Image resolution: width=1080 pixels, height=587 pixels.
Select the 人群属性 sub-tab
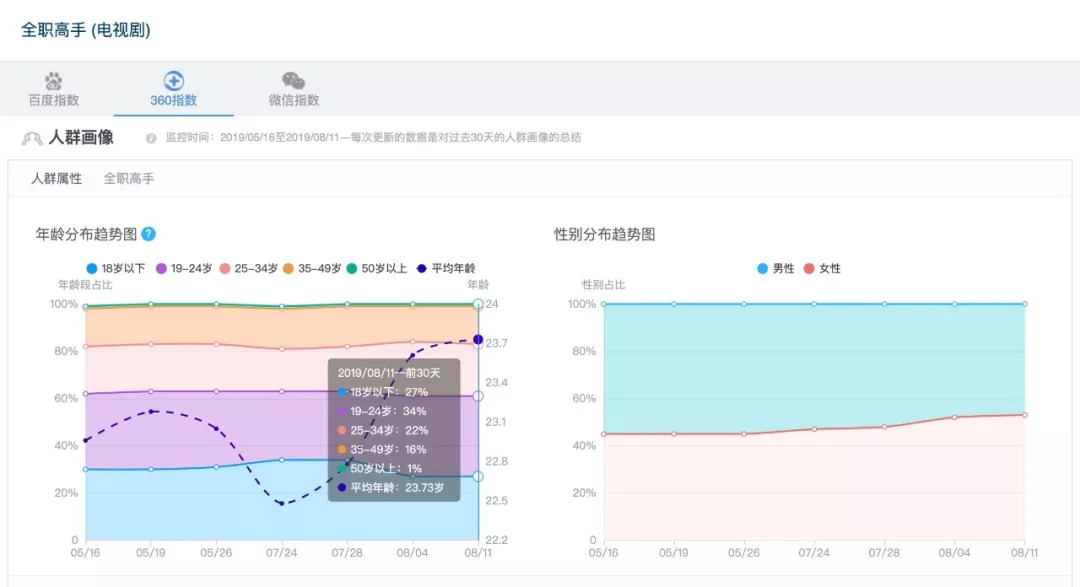tap(56, 179)
